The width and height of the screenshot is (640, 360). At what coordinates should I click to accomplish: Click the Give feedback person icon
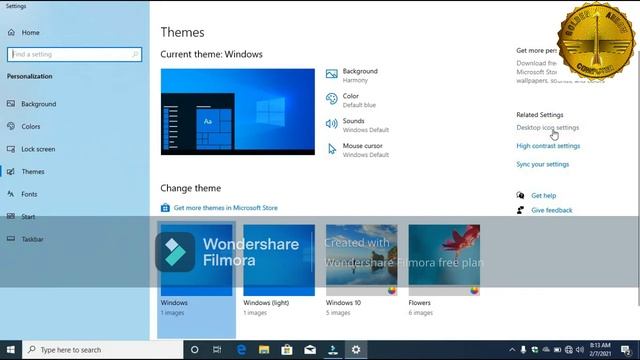520,210
